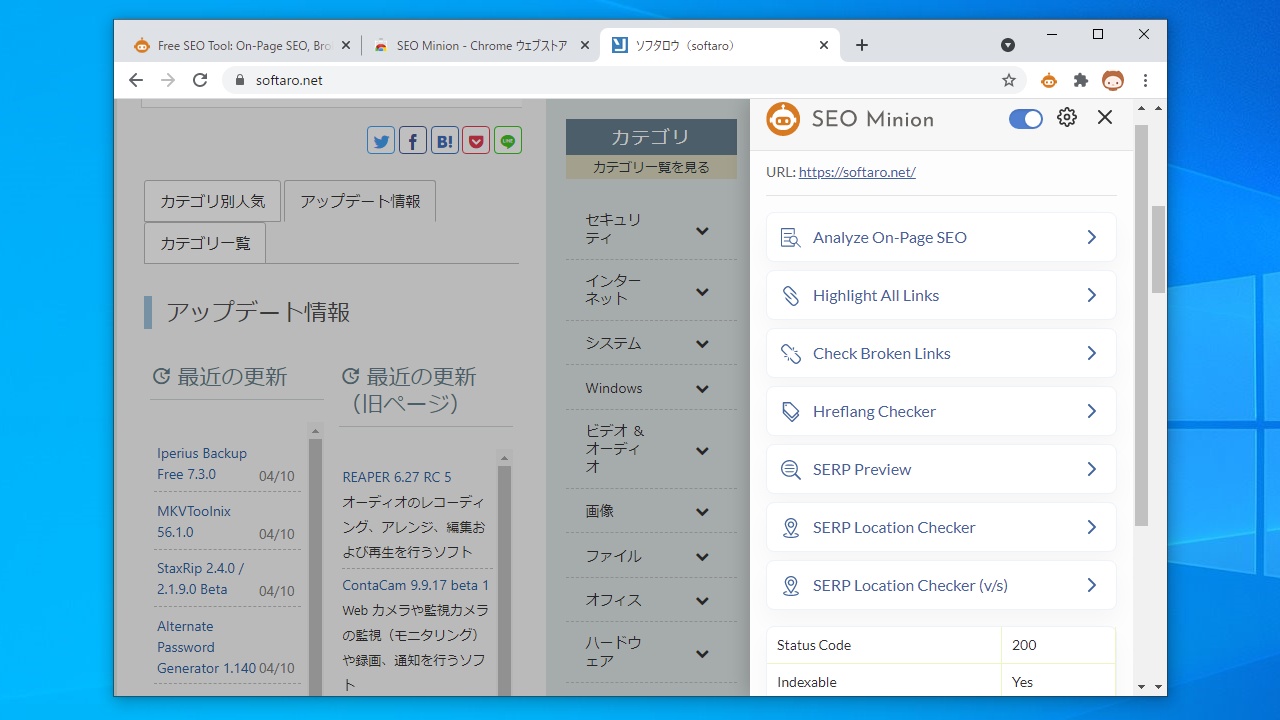
Task: Click SERP Location Checker pin icon
Action: coord(791,528)
